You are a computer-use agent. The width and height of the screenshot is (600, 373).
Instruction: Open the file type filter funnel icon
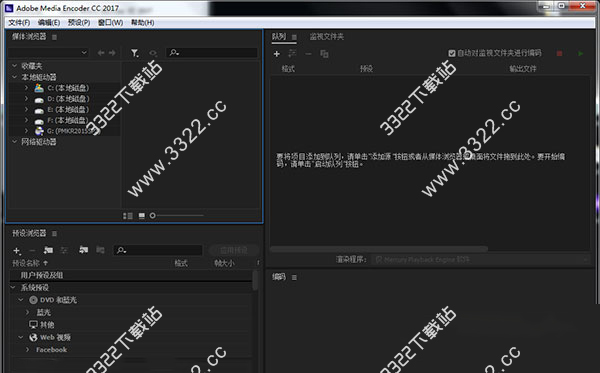(x=135, y=53)
